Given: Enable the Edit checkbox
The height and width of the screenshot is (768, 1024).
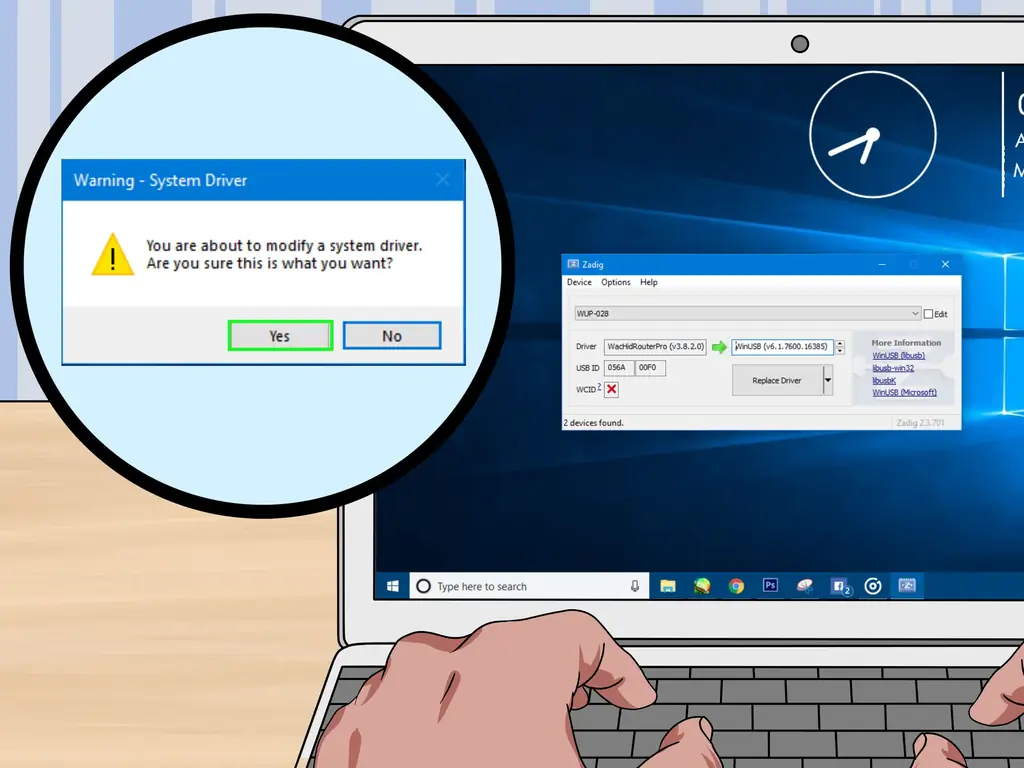Looking at the screenshot, I should pos(928,314).
